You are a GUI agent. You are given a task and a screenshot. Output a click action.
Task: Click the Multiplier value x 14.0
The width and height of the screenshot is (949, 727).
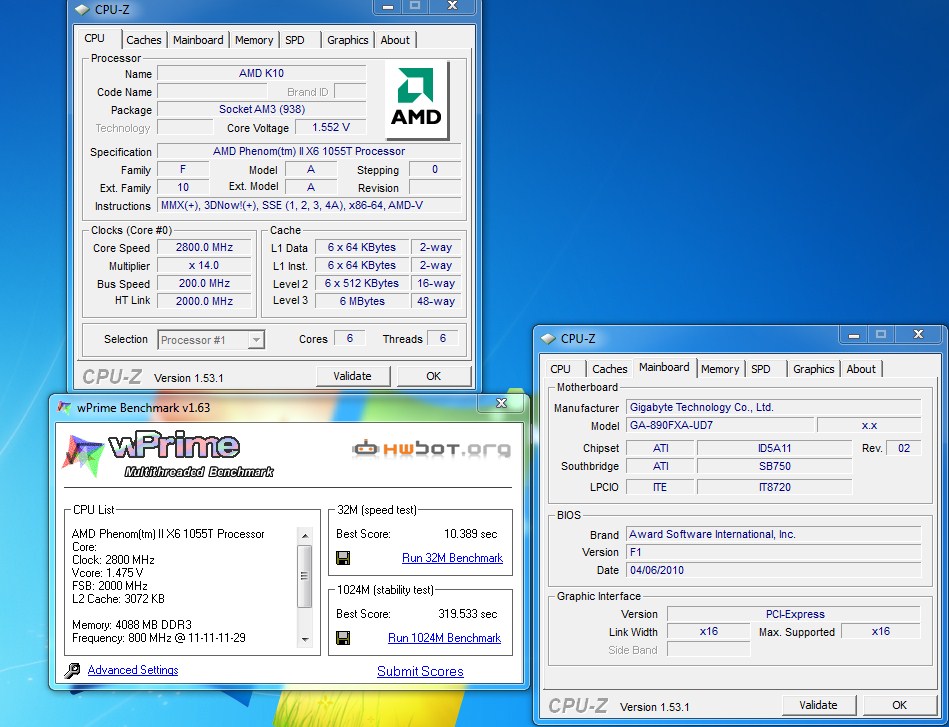click(x=204, y=265)
